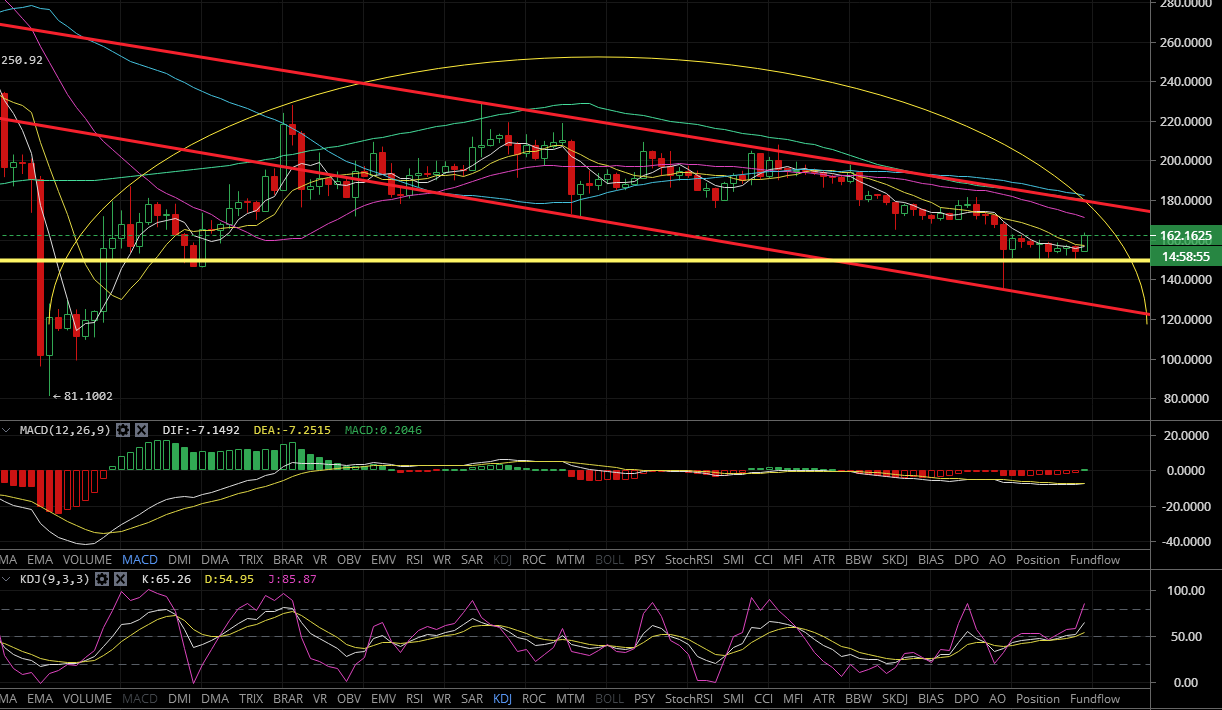Select StochRSI in the MACD panel's indicator row
The height and width of the screenshot is (710, 1222).
(x=688, y=560)
